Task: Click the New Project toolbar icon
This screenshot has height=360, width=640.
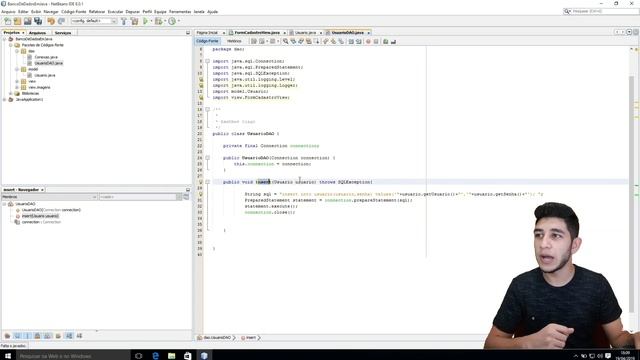Action: coord(18,21)
